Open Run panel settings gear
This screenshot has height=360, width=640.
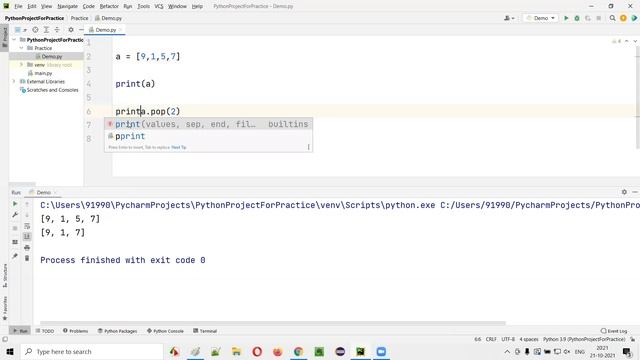coord(624,192)
